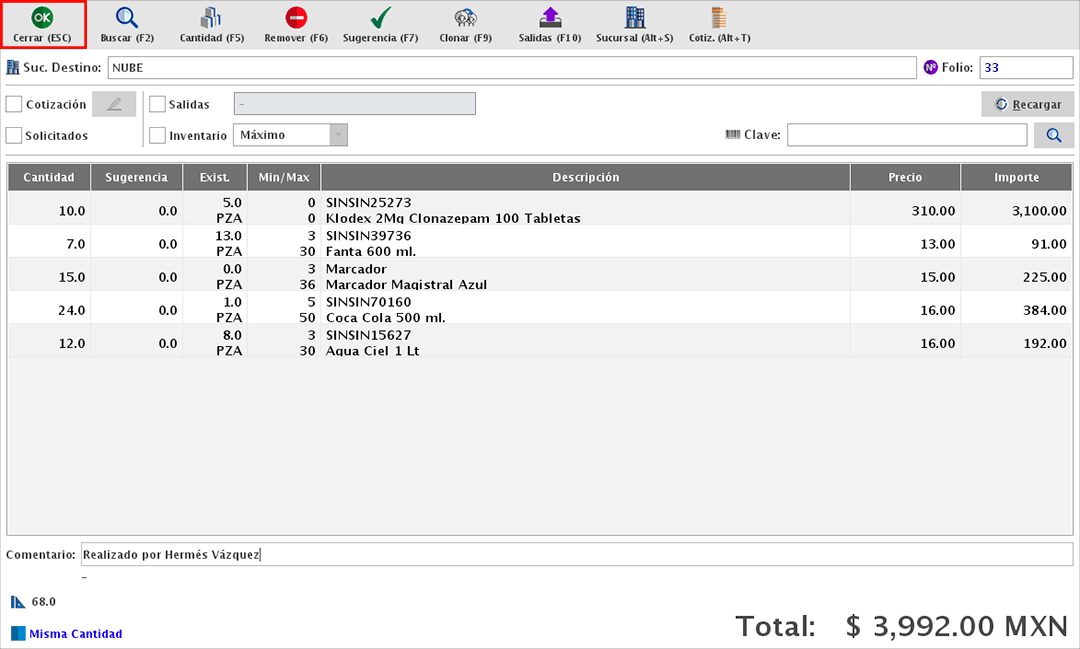Screen dimensions: 1080x649
Task: Click the magnifier button beside Clave
Action: [1053, 135]
